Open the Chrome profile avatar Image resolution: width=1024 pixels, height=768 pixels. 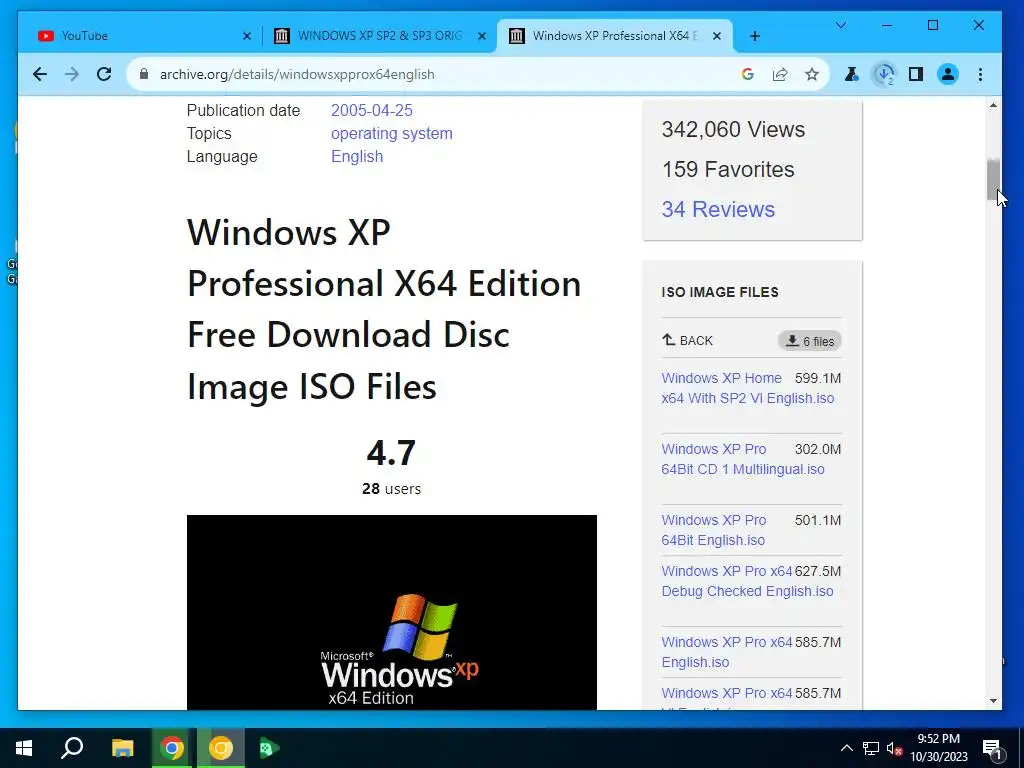[948, 74]
